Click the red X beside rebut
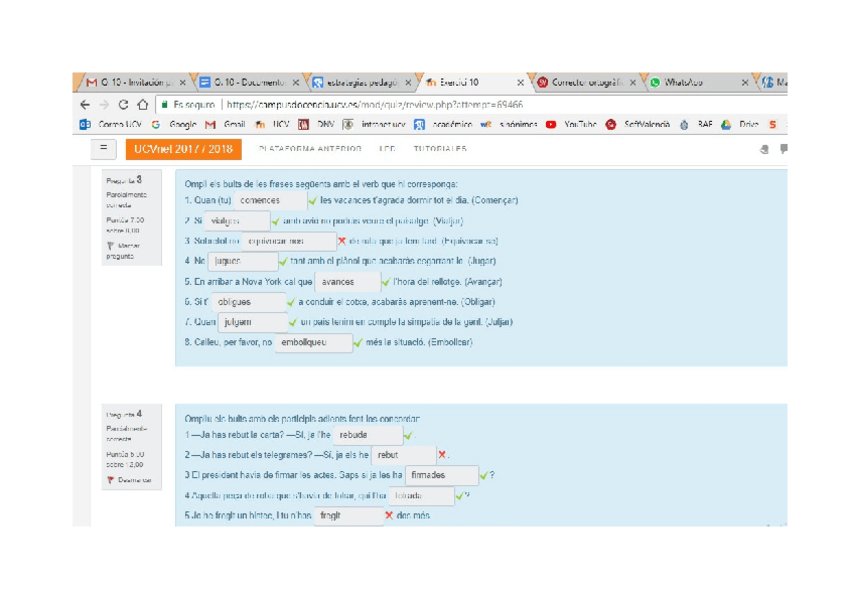Viewport: 848px width, 599px height. (442, 455)
